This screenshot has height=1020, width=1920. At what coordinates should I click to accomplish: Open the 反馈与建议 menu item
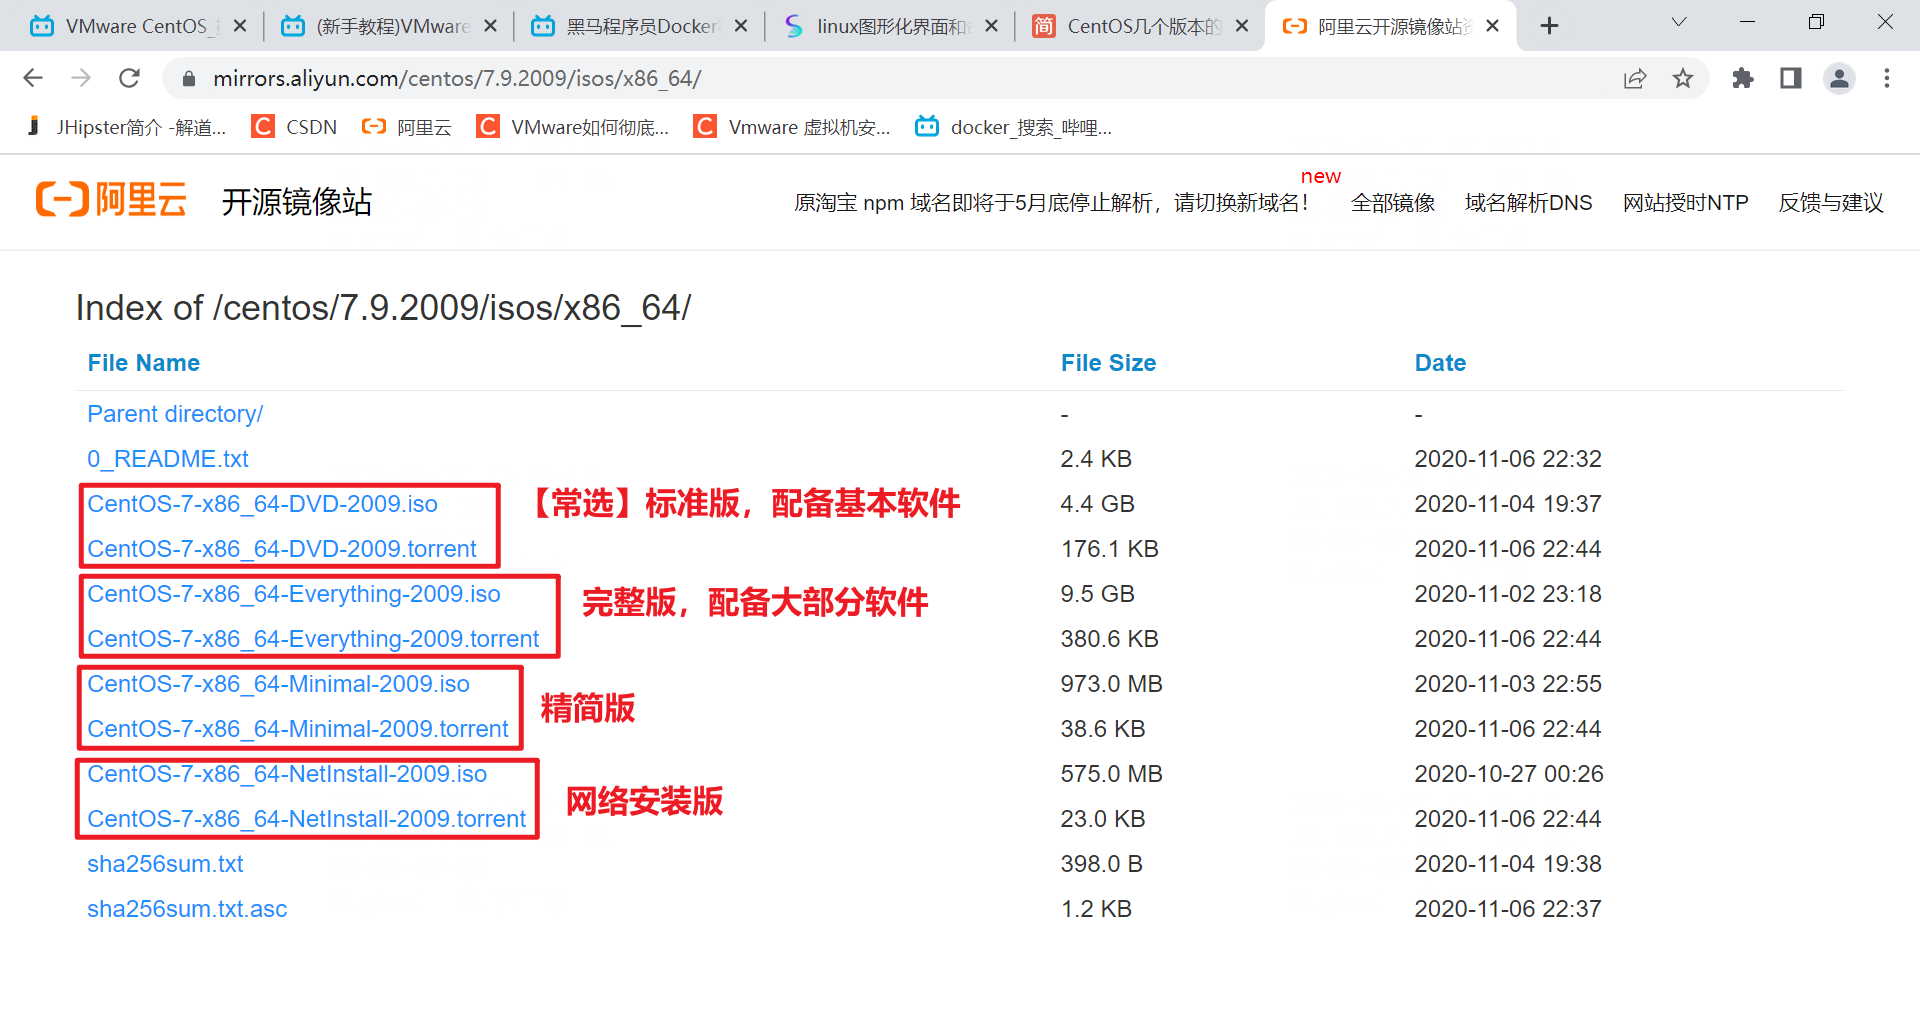[1831, 203]
